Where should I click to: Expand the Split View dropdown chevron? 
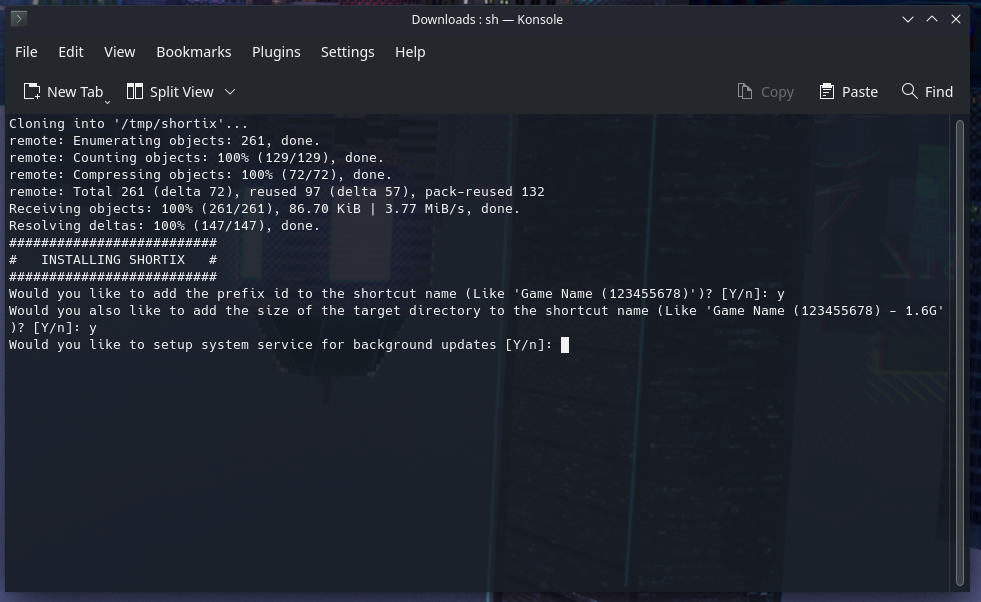point(230,92)
